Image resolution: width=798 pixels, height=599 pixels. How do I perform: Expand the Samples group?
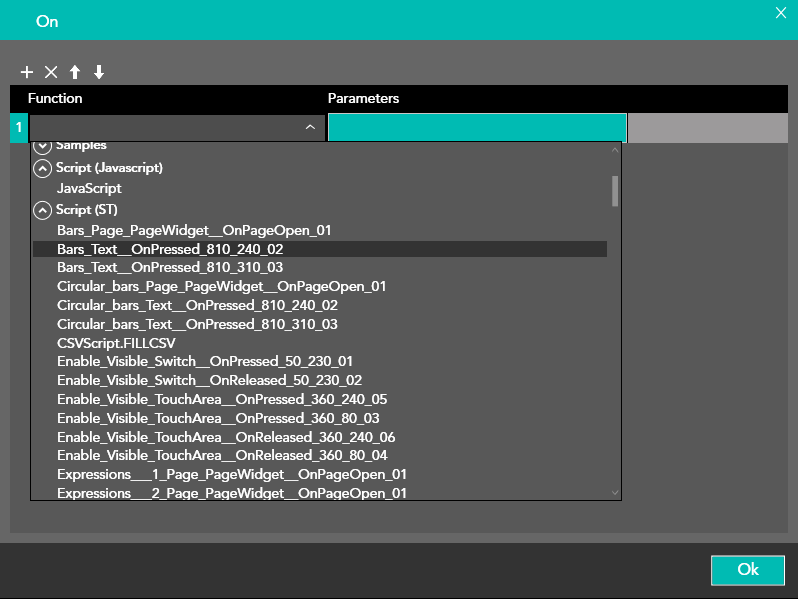(x=42, y=146)
